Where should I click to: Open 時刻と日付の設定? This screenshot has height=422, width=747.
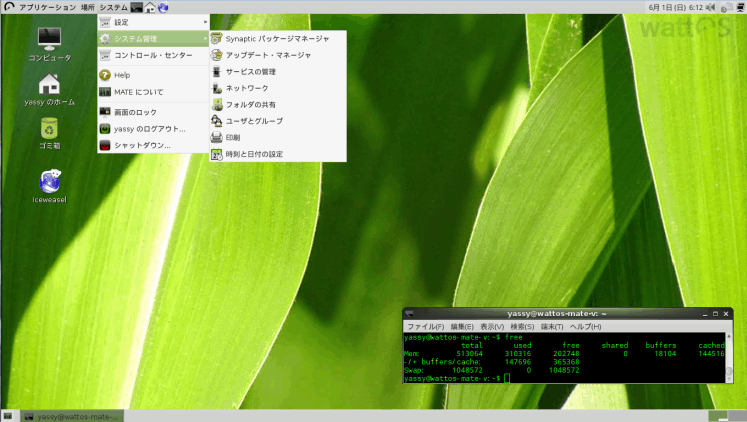click(x=278, y=154)
